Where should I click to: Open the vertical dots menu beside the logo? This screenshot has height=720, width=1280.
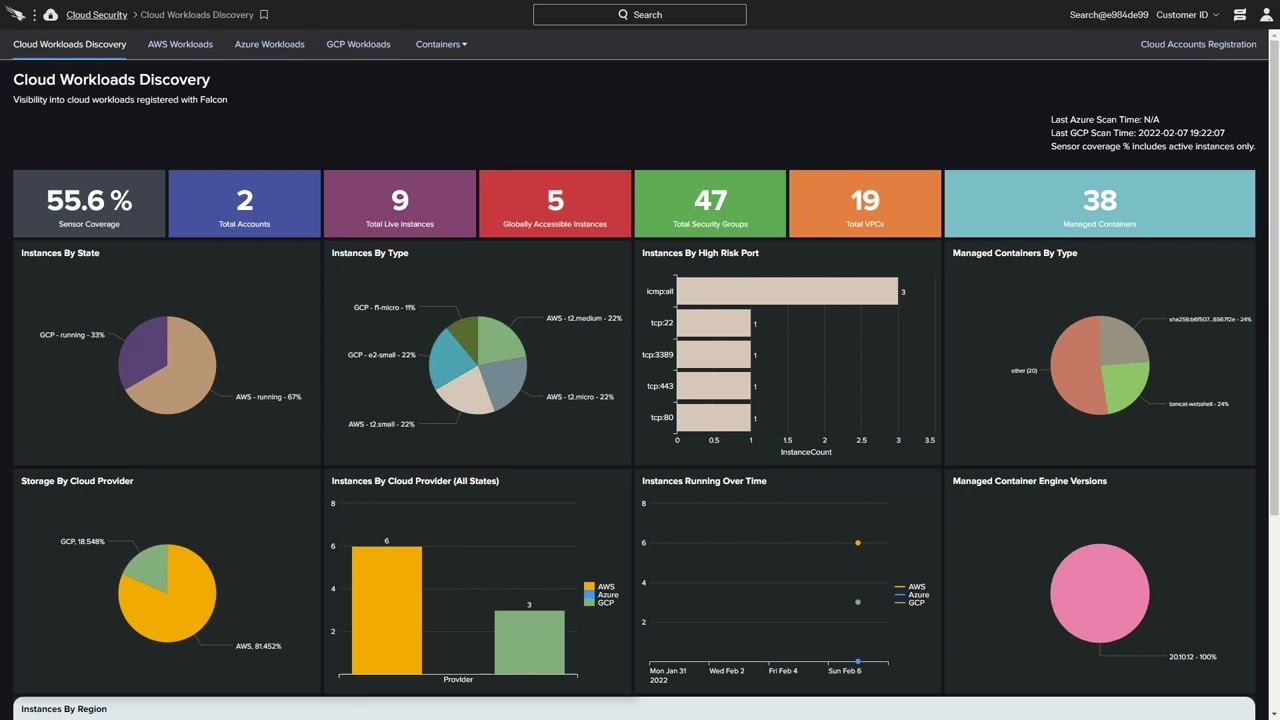point(35,15)
